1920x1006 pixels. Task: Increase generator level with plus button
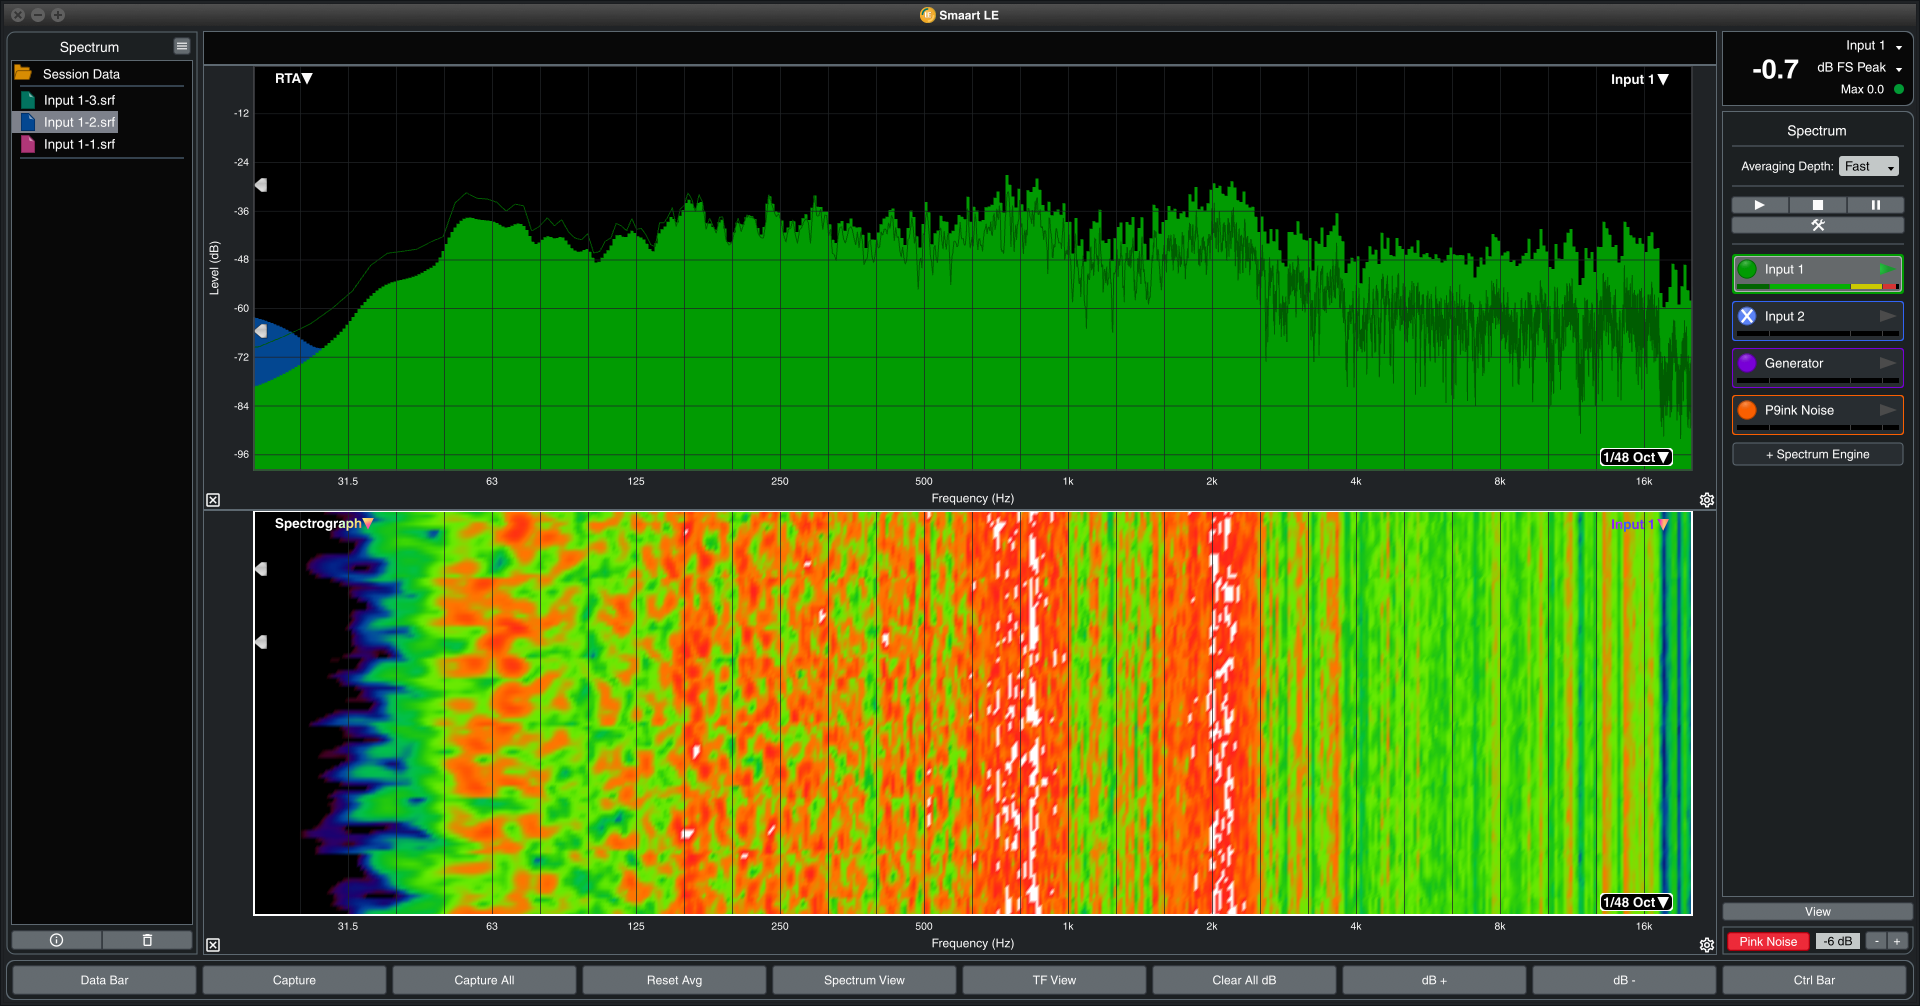[1897, 941]
